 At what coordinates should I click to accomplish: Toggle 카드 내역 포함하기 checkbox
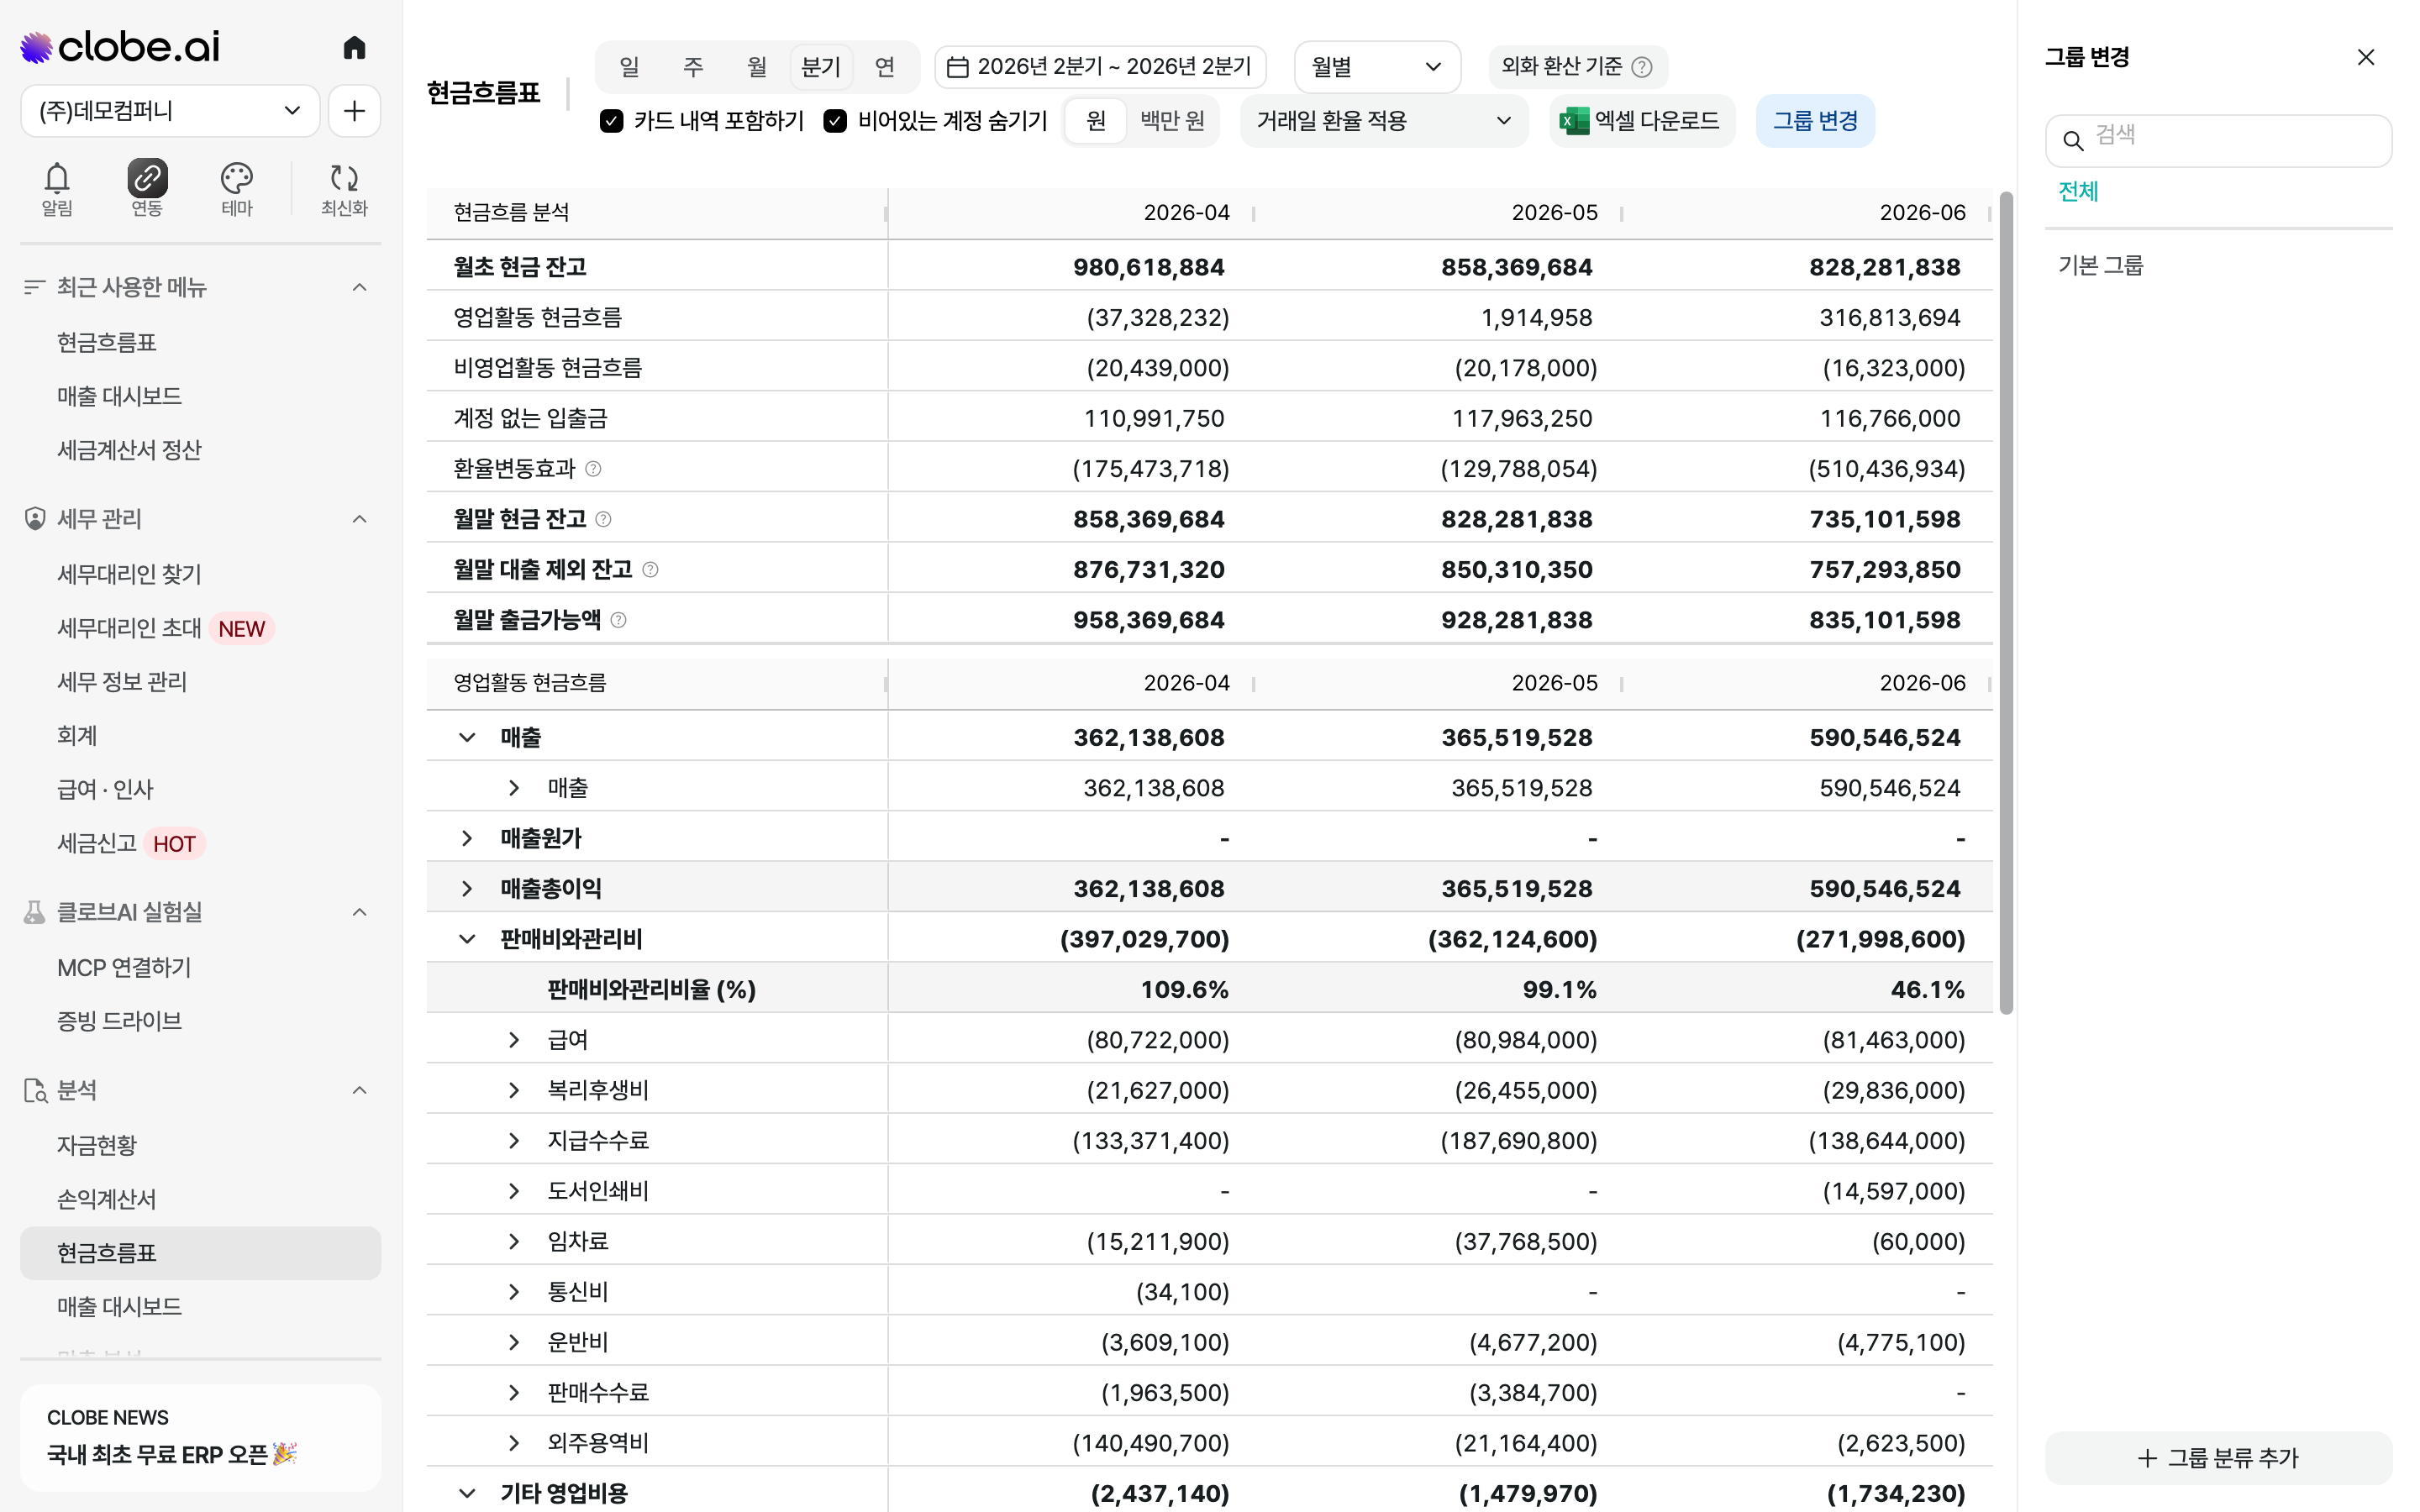611,121
